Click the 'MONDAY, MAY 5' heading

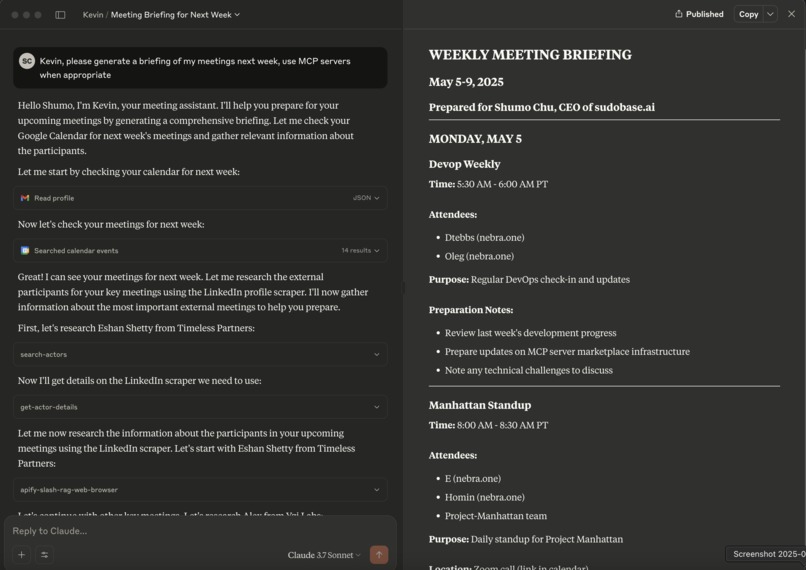[x=475, y=139]
